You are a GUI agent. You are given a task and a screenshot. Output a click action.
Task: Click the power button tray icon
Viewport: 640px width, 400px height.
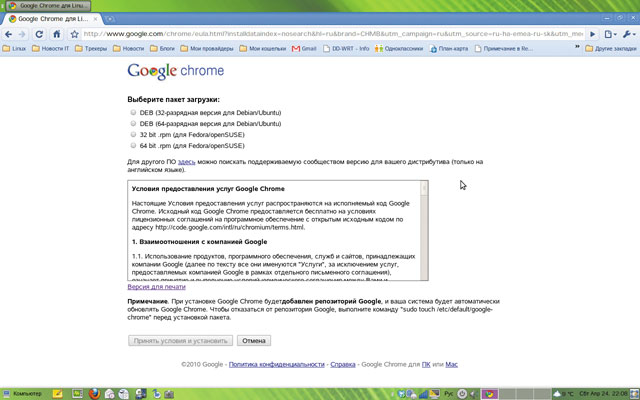(x=462, y=394)
